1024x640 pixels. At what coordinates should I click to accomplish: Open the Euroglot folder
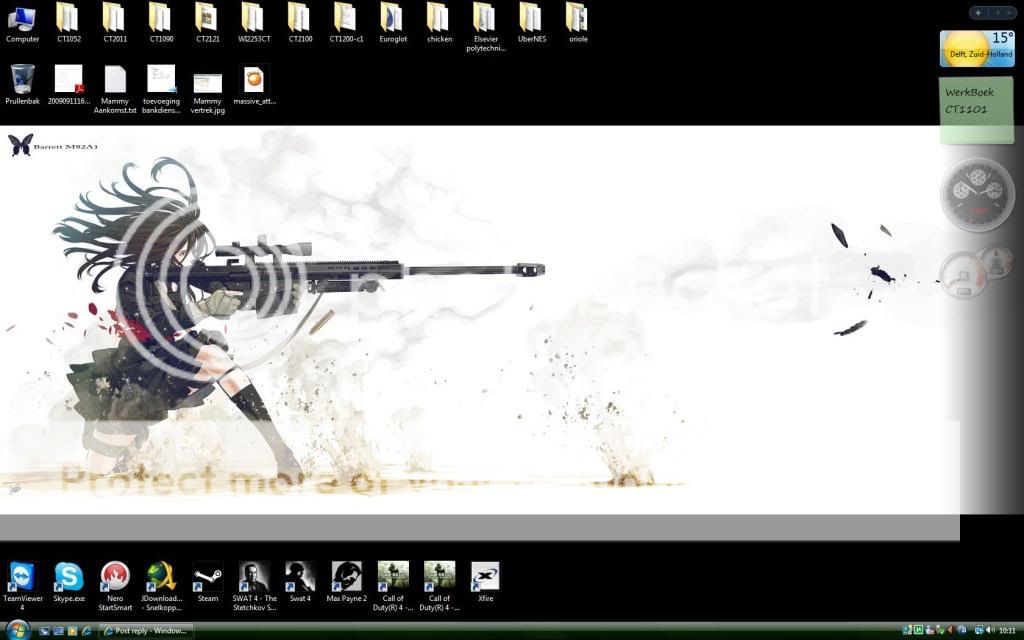coord(391,20)
